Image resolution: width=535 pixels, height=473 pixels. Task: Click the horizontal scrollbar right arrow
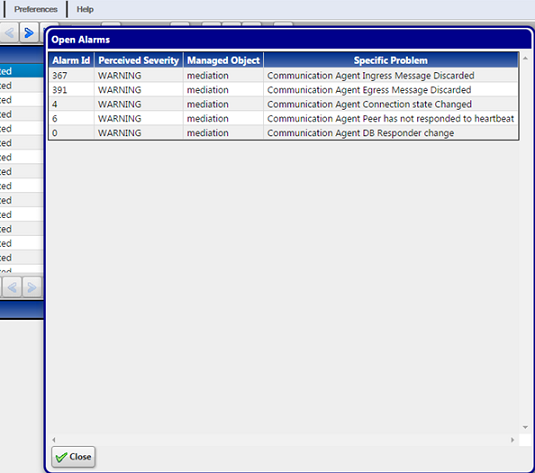click(512, 440)
